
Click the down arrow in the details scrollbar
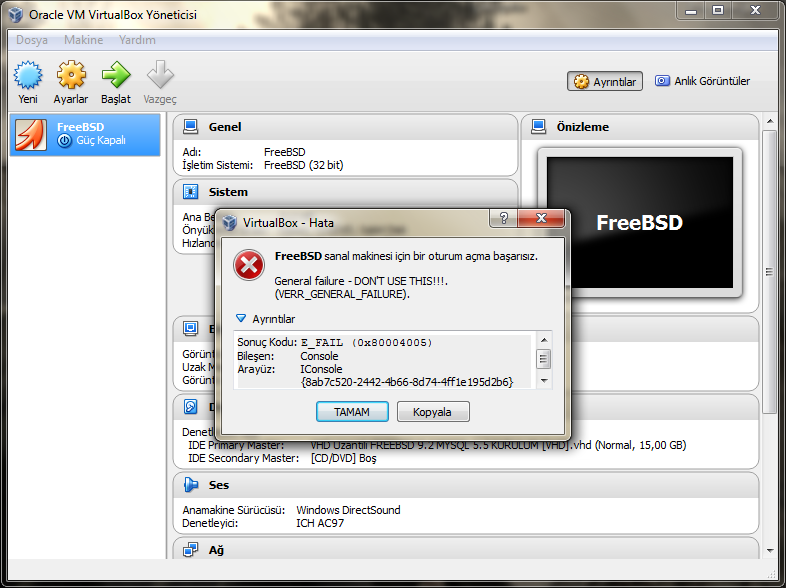(x=544, y=380)
